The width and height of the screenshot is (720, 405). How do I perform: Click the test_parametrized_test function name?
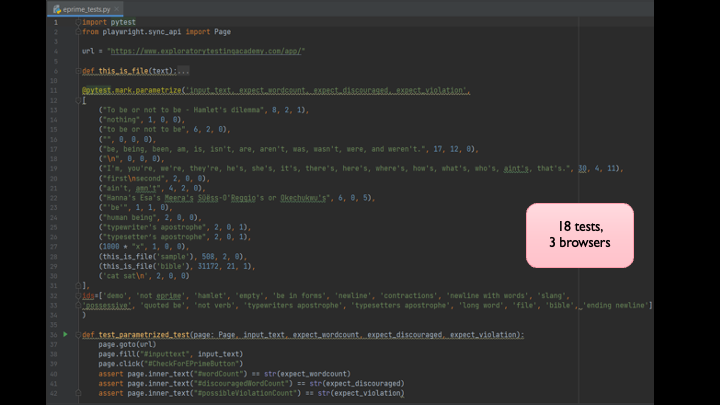click(x=144, y=335)
